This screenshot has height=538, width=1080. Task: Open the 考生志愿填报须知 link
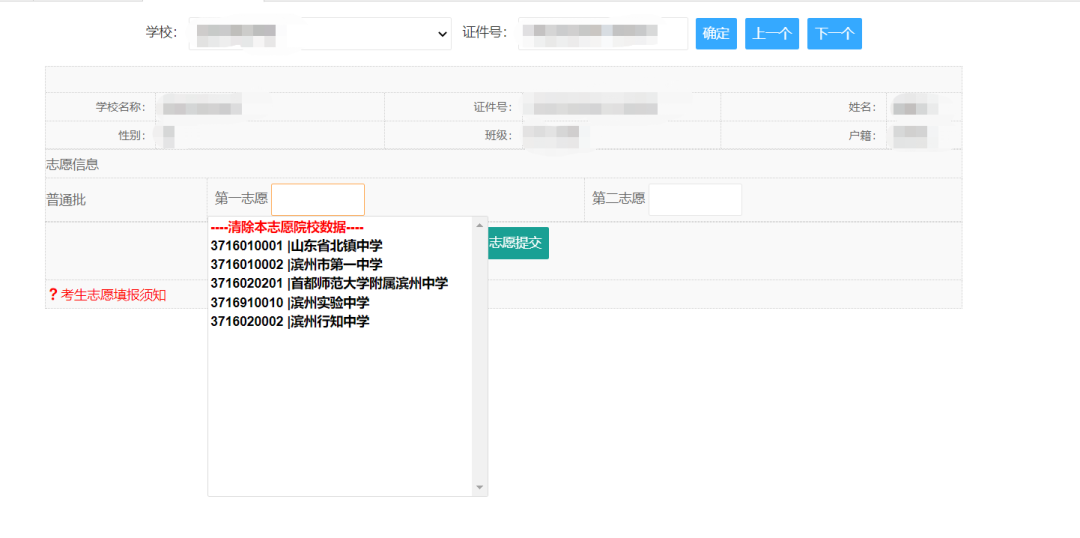113,294
